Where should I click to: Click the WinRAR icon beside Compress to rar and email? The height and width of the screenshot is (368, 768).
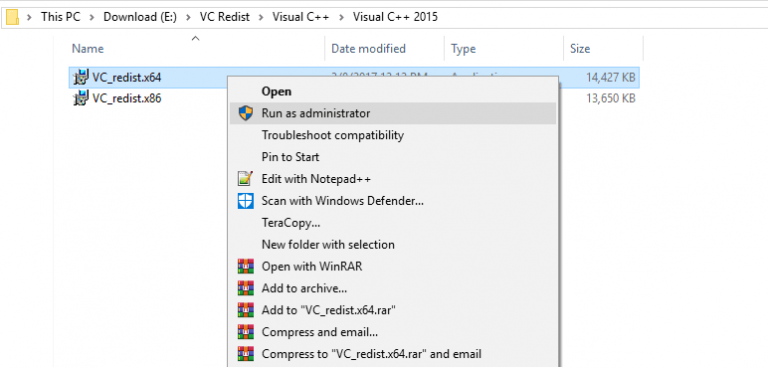click(x=246, y=353)
